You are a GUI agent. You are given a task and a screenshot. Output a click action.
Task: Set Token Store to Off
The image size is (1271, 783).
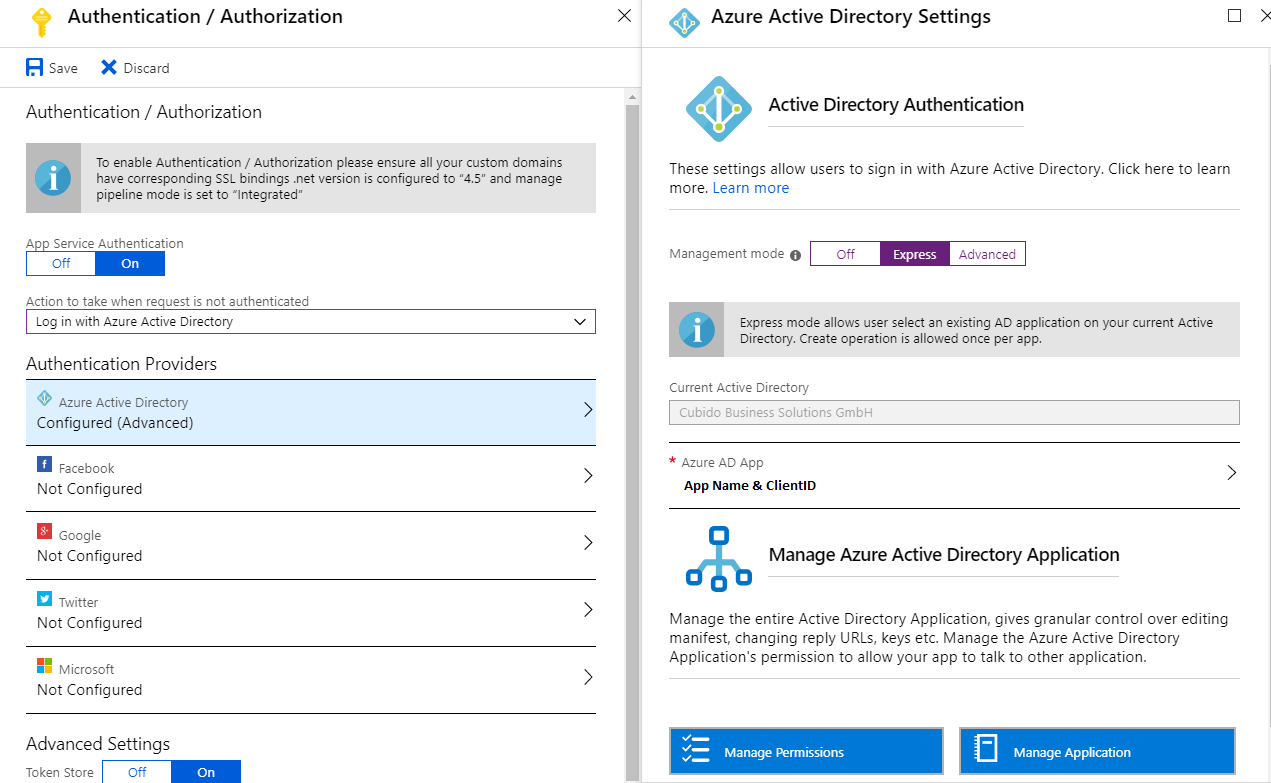(x=137, y=772)
